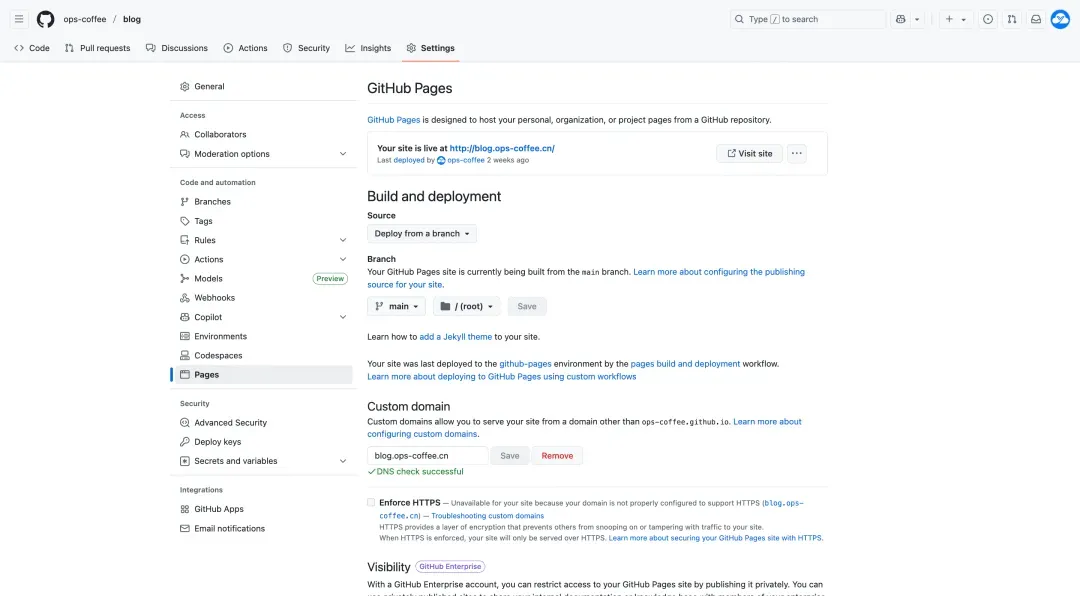Open the main branch selector dropdown
The width and height of the screenshot is (1080, 596).
tap(396, 306)
